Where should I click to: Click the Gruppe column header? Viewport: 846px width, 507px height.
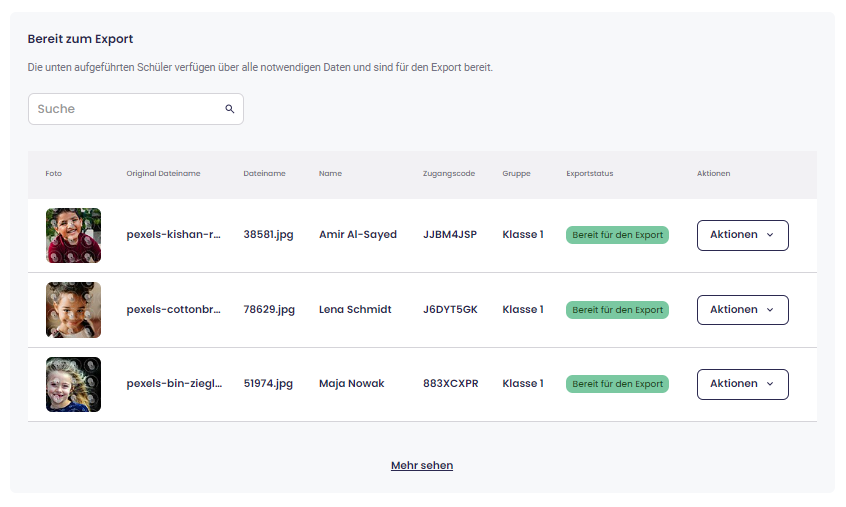pos(516,174)
